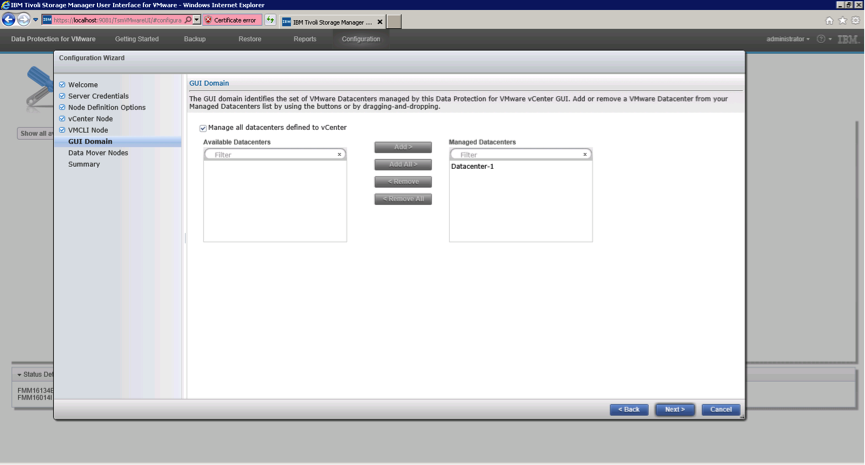Click the help question mark icon

point(821,39)
